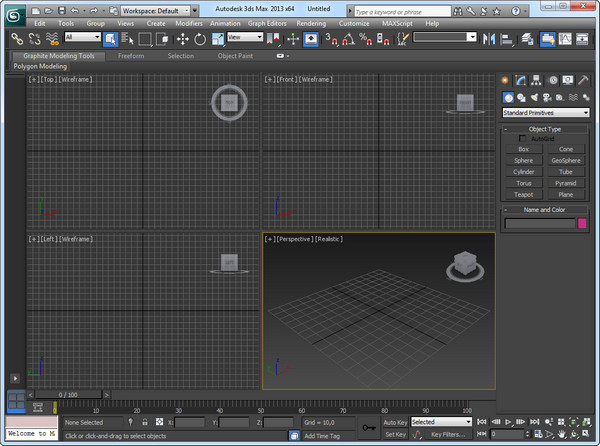600x446 pixels.
Task: Enable the AutoGrid checkbox
Action: tap(522, 138)
